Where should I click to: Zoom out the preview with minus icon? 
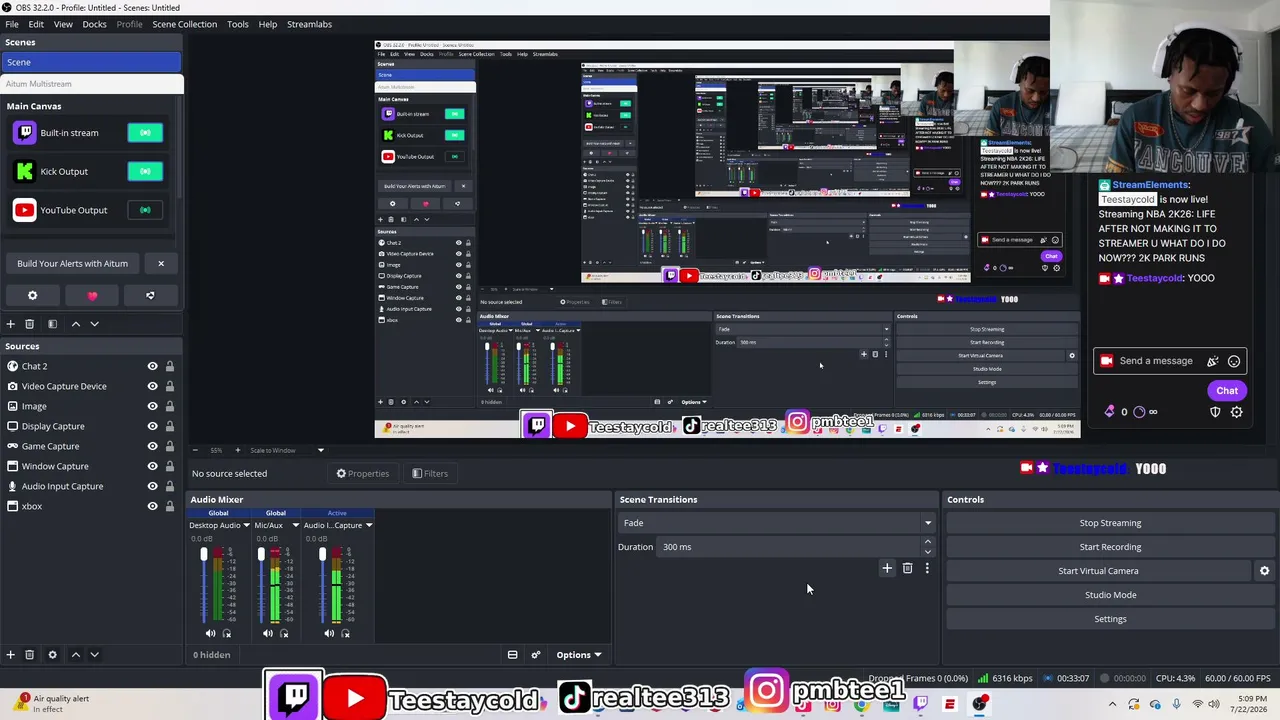pos(195,450)
